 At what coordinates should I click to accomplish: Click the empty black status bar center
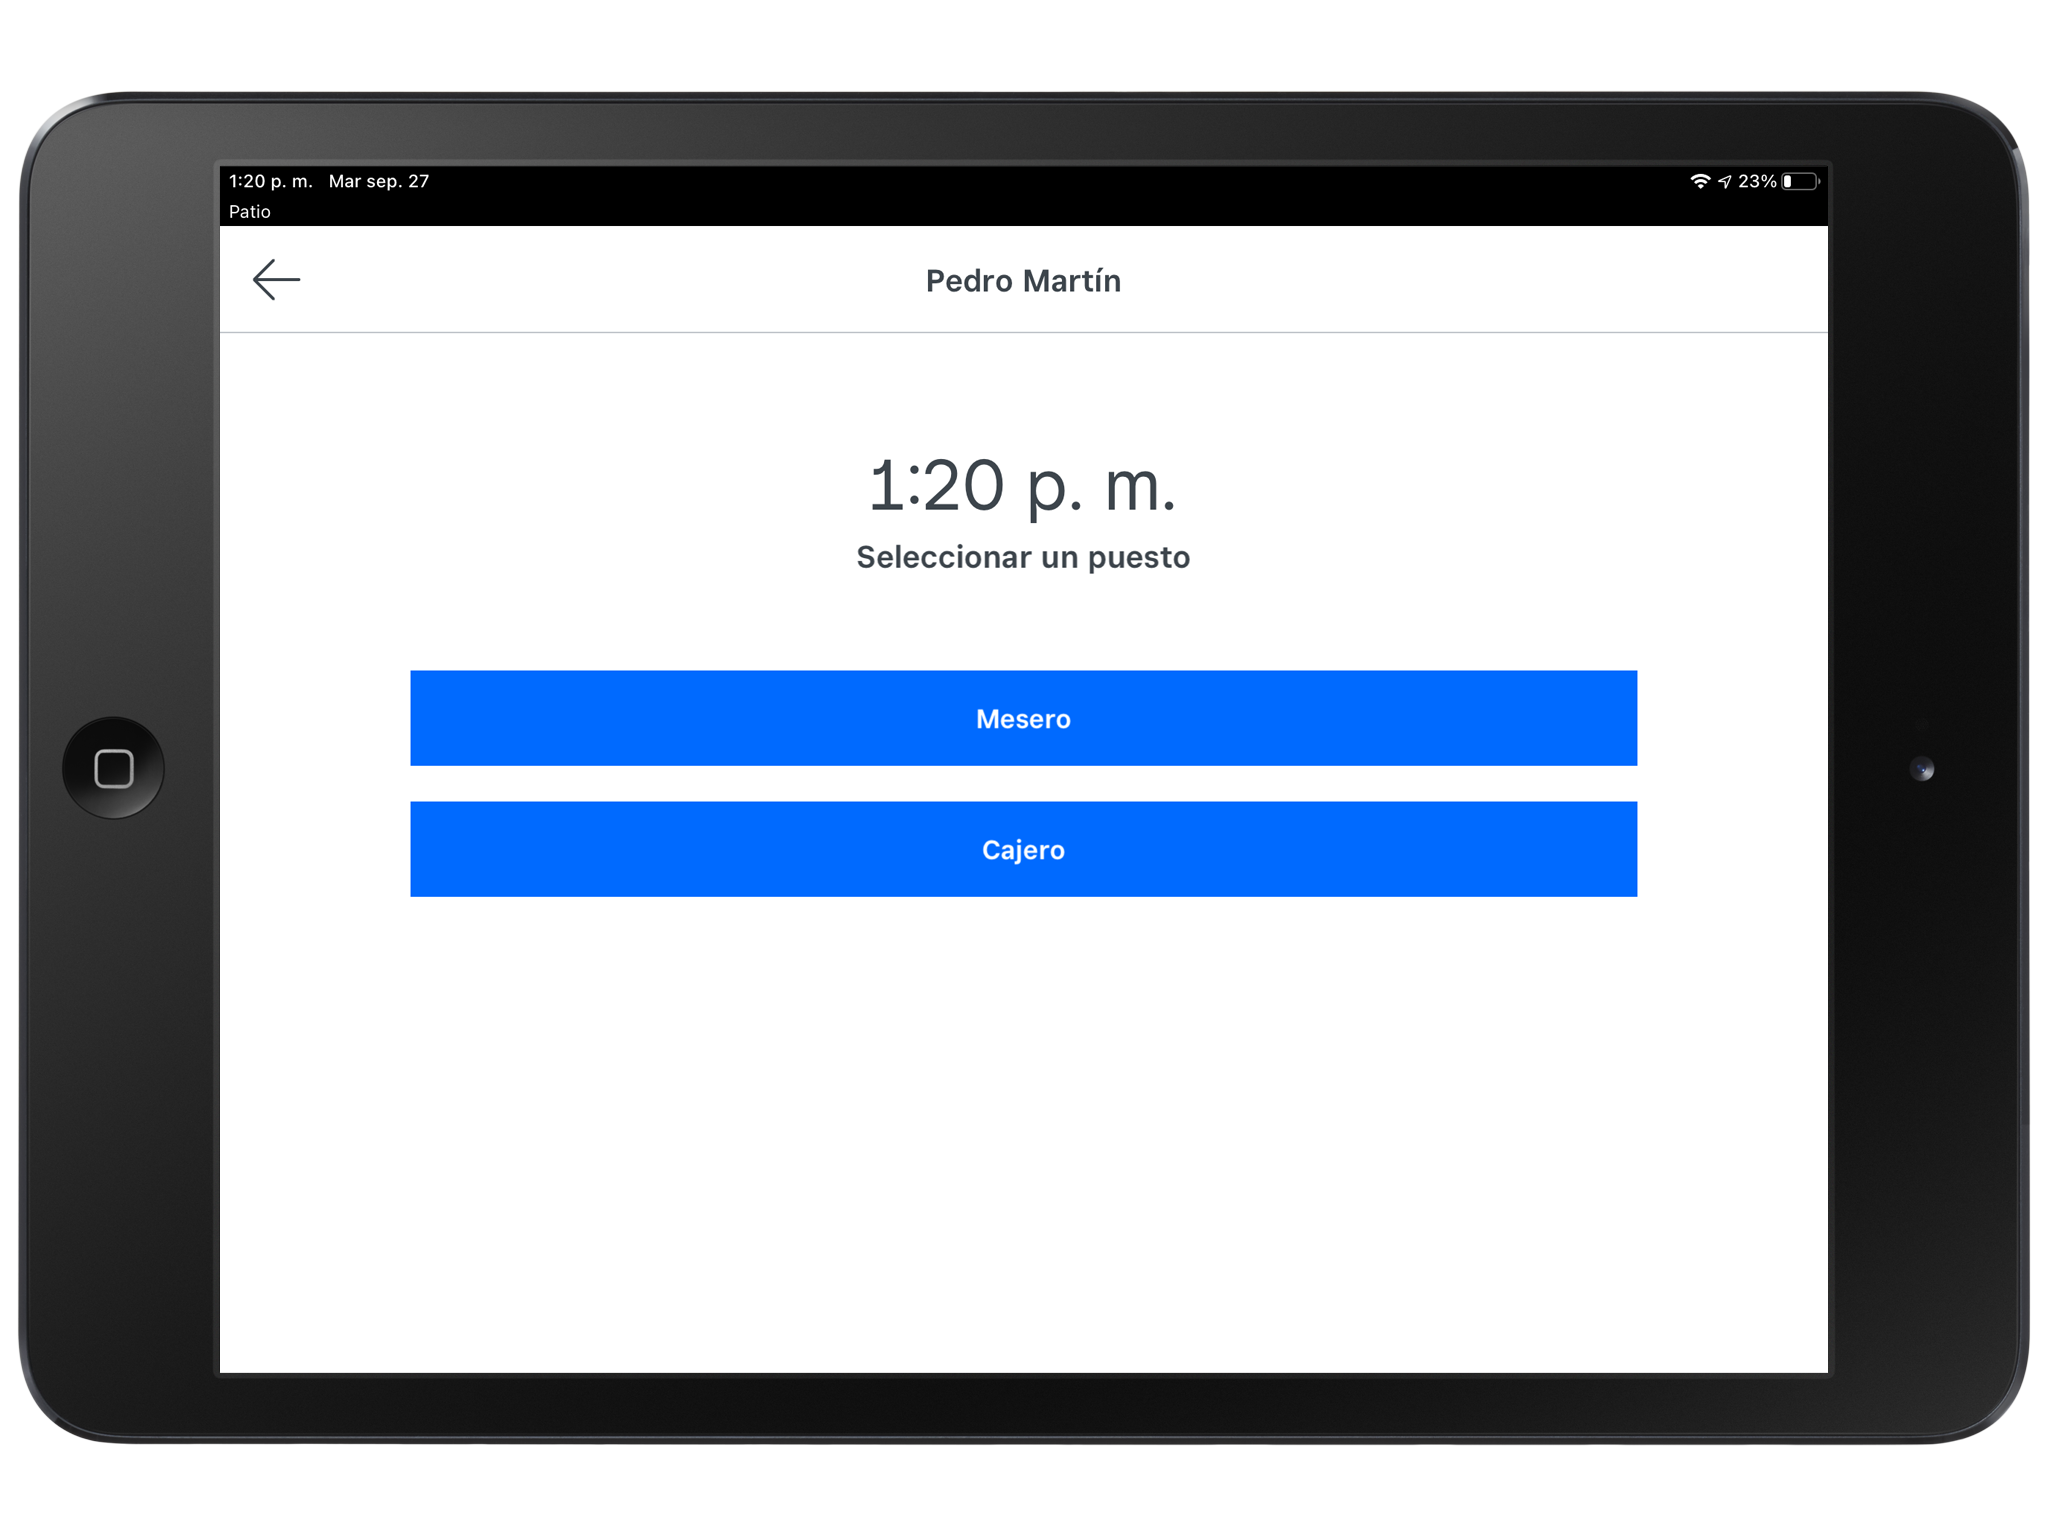point(1023,195)
